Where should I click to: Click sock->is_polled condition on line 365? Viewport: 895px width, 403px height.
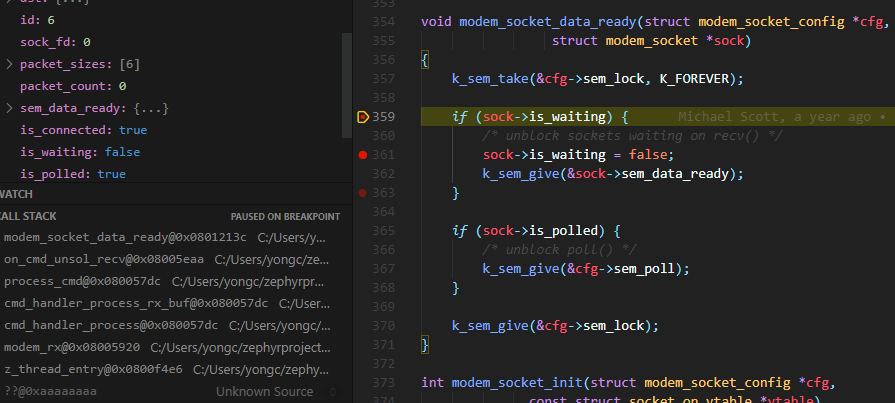tap(543, 231)
